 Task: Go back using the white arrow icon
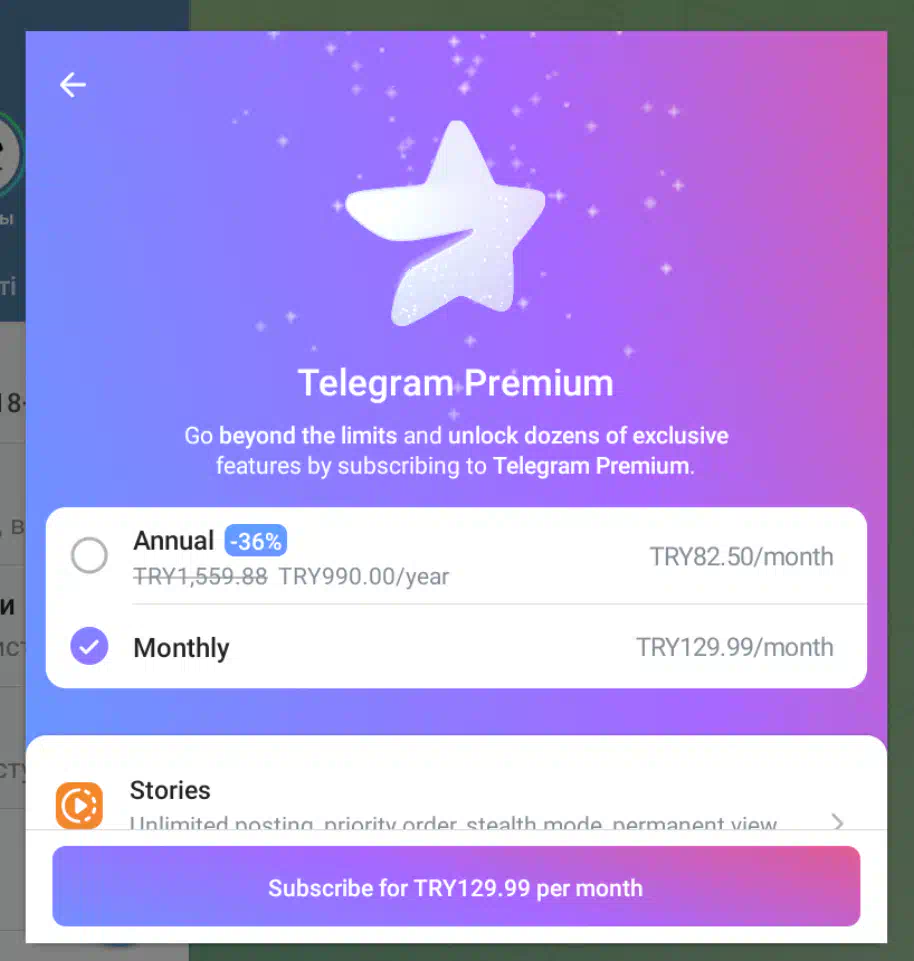point(72,85)
